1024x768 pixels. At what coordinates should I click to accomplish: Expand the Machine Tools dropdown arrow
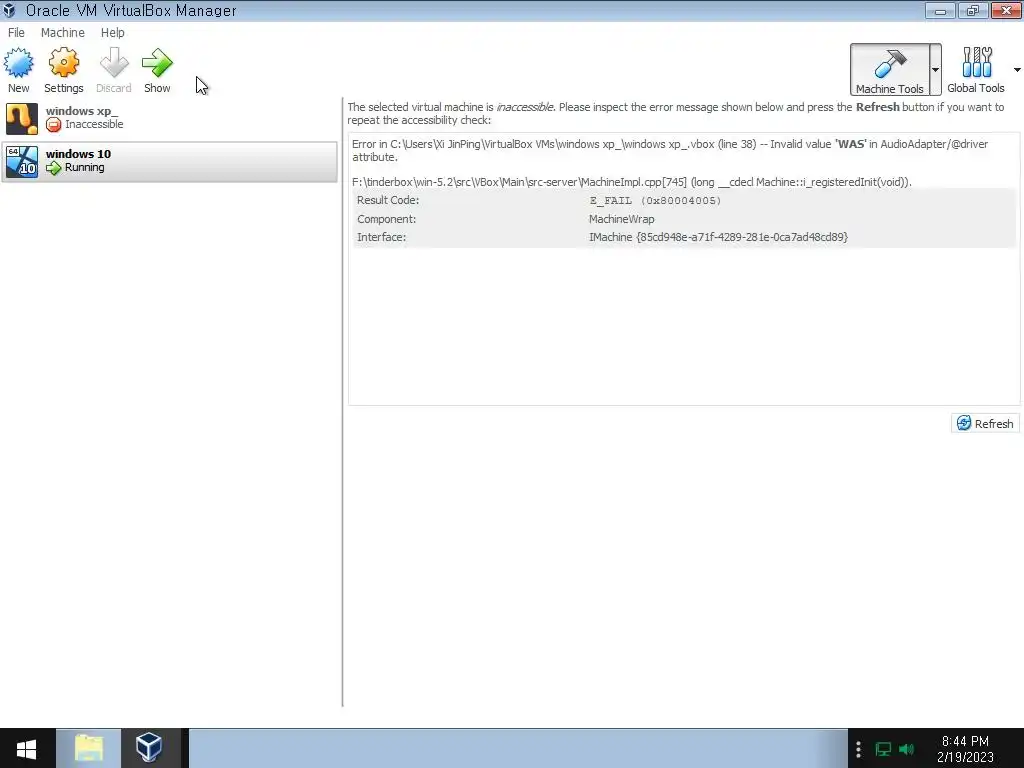pos(935,70)
